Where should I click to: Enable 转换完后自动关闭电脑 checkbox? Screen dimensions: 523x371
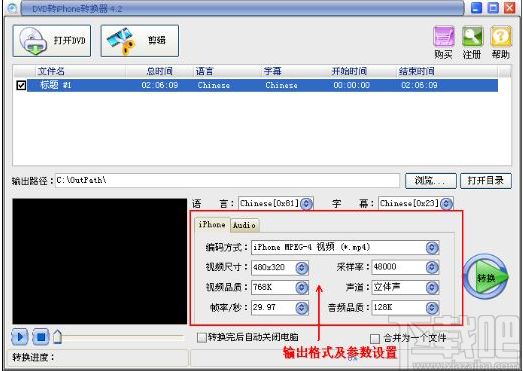pos(201,338)
